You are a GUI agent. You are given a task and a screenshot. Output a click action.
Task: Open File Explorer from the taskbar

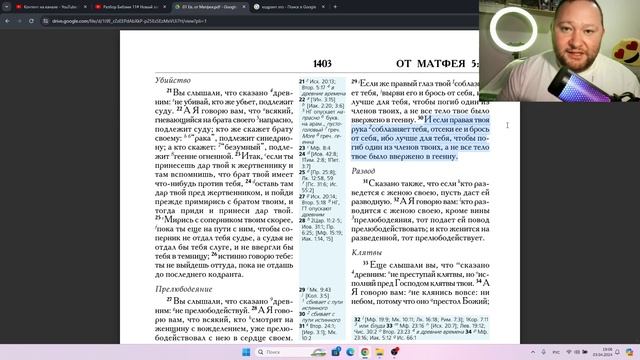[380, 352]
